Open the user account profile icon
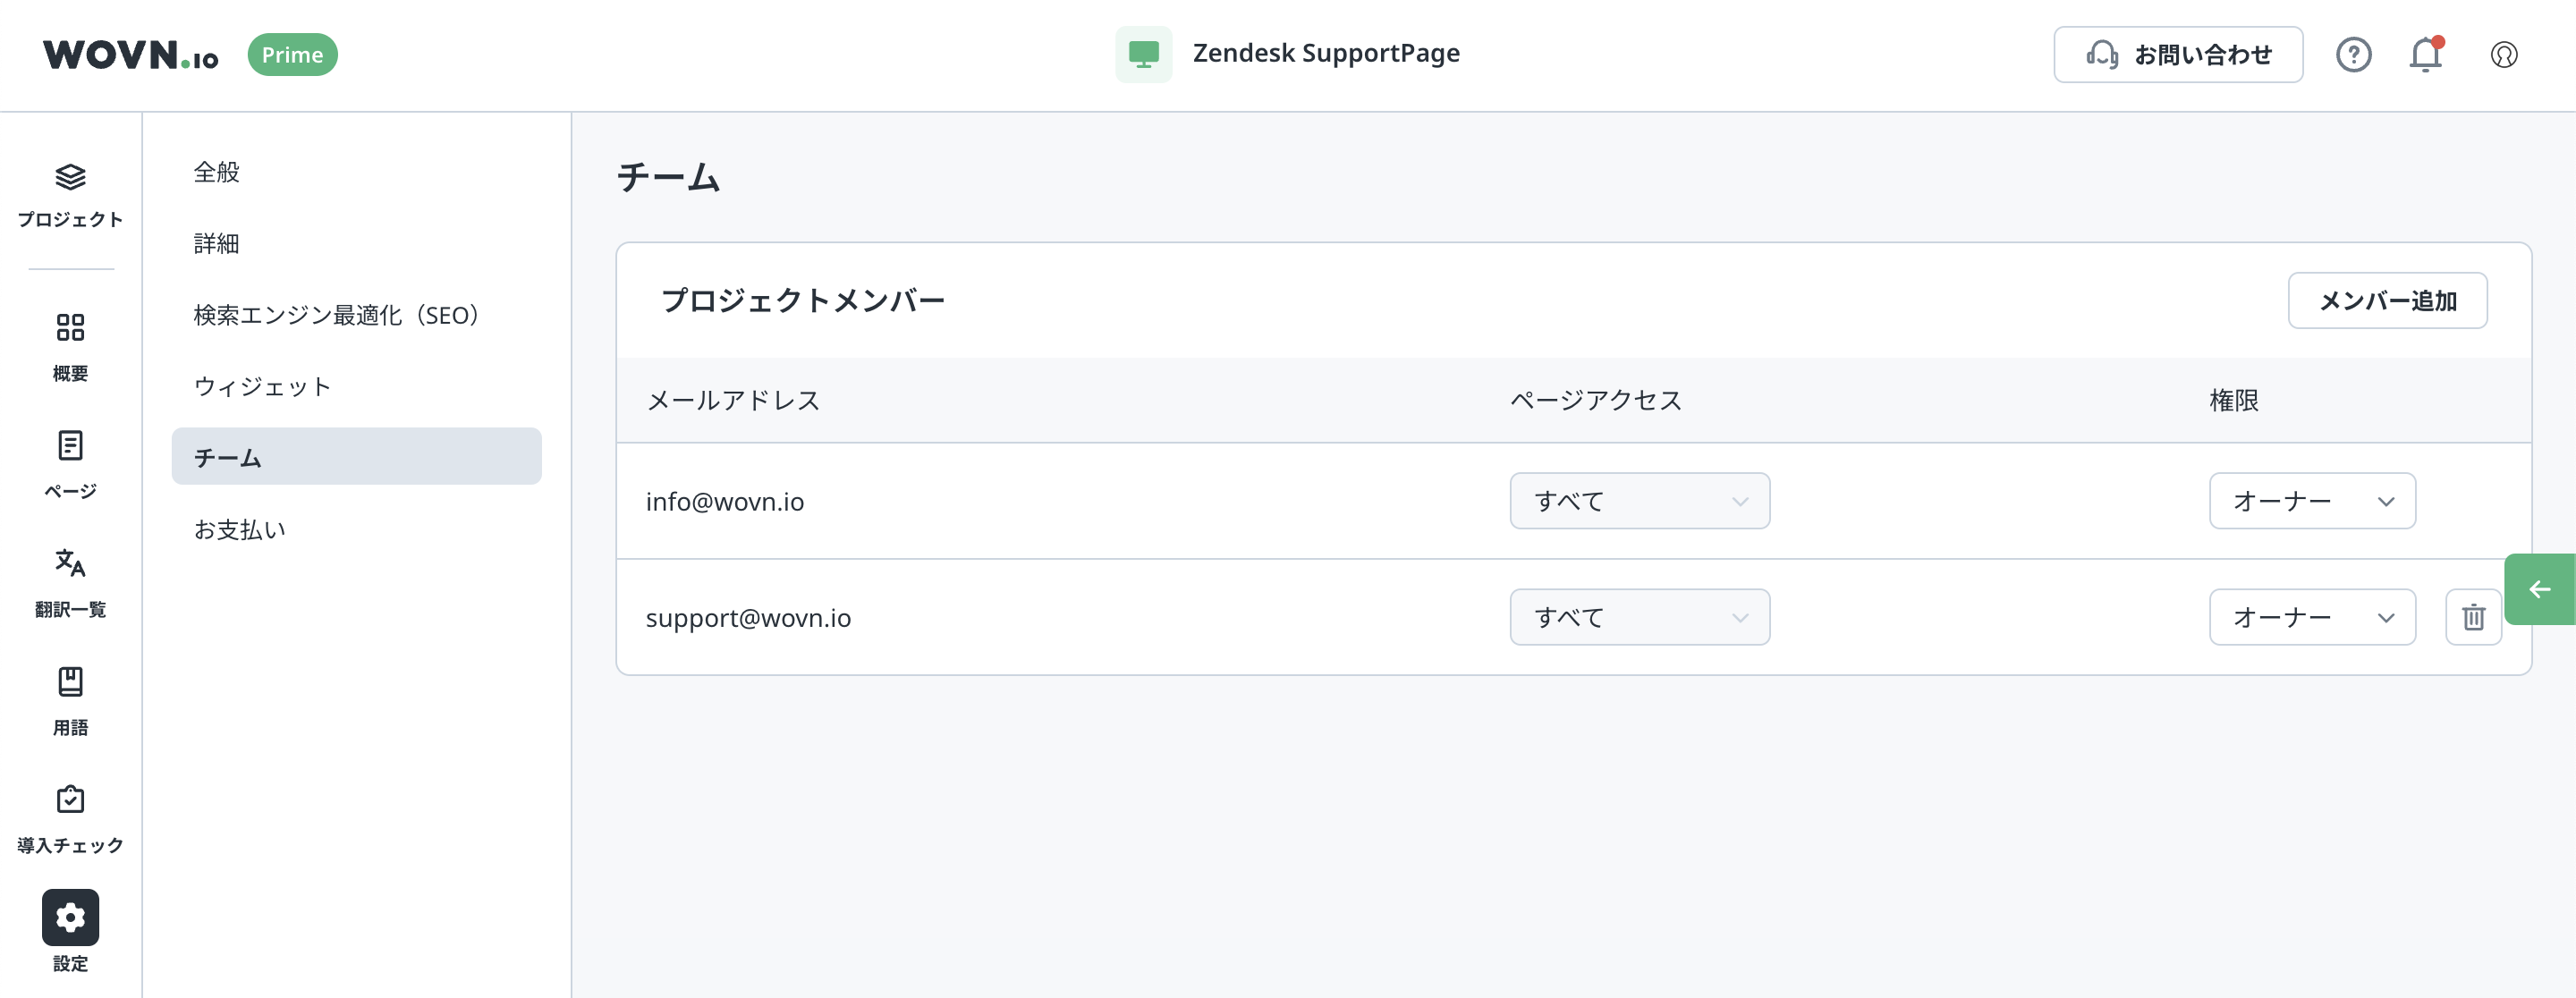Viewport: 2576px width, 998px height. 2503,55
